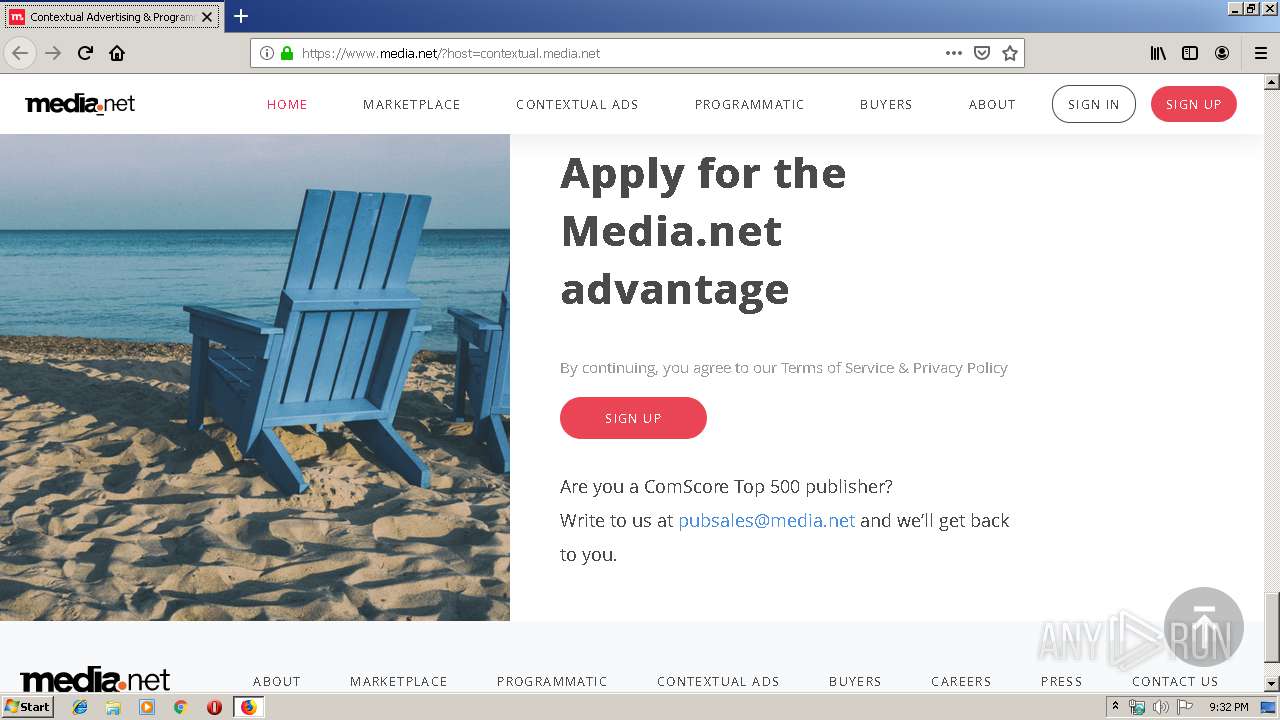Open the Firefox hamburger menu
Image resolution: width=1280 pixels, height=720 pixels.
click(1261, 53)
